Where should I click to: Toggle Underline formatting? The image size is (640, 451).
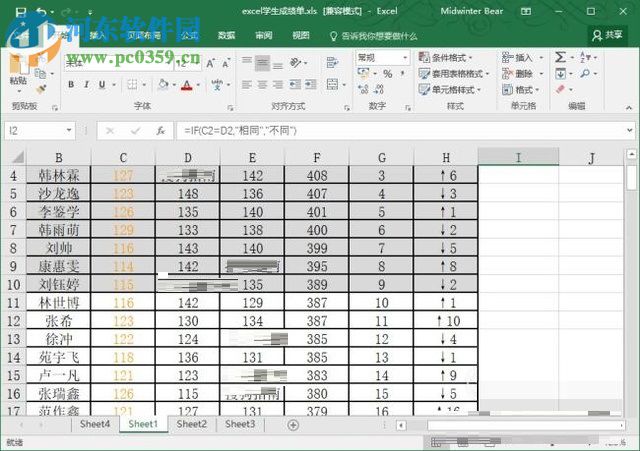tap(102, 84)
